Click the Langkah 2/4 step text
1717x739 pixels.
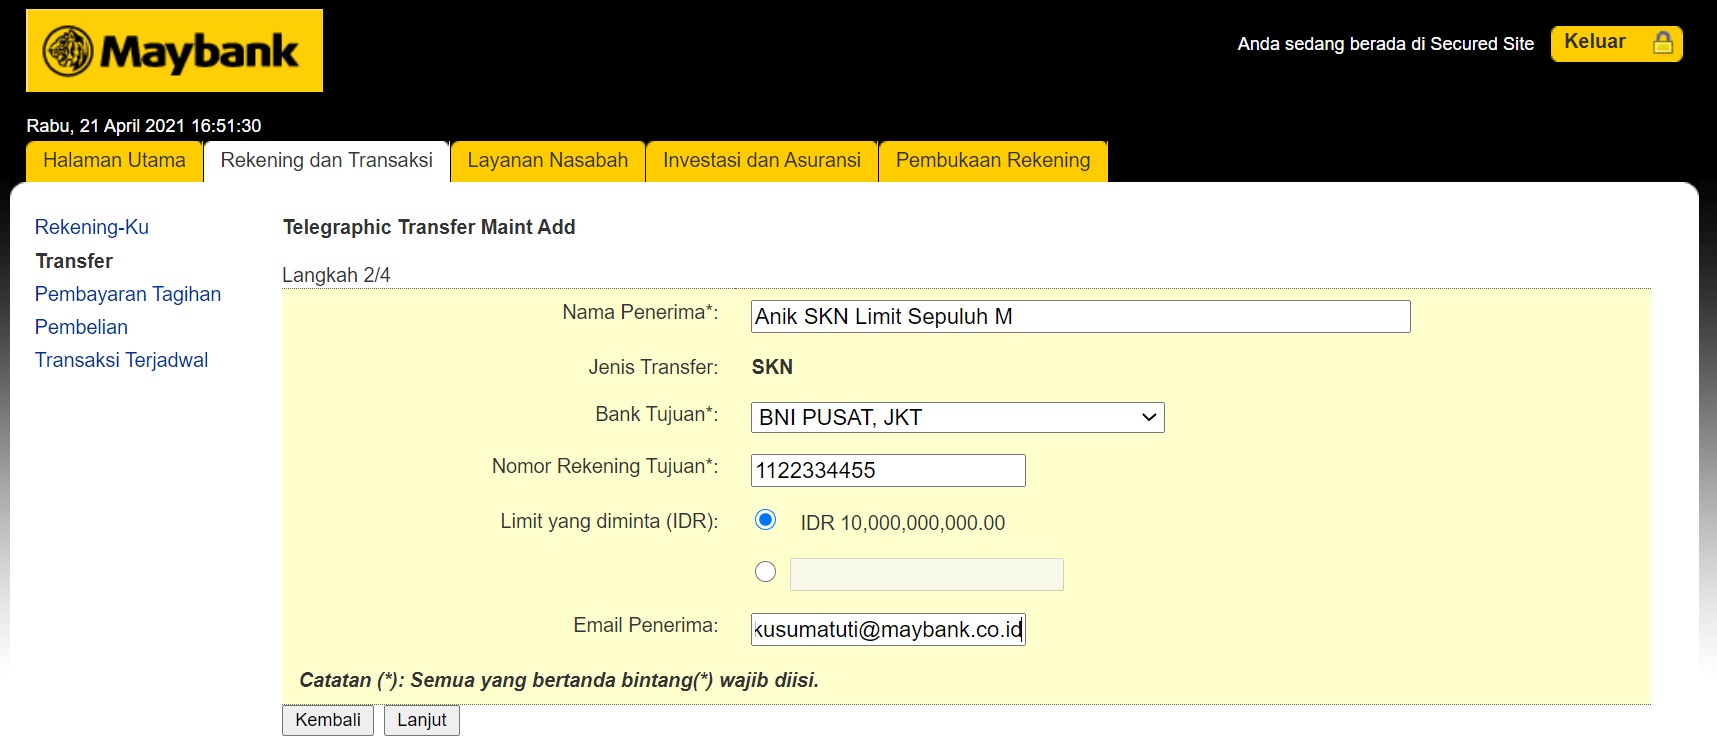[x=336, y=275]
